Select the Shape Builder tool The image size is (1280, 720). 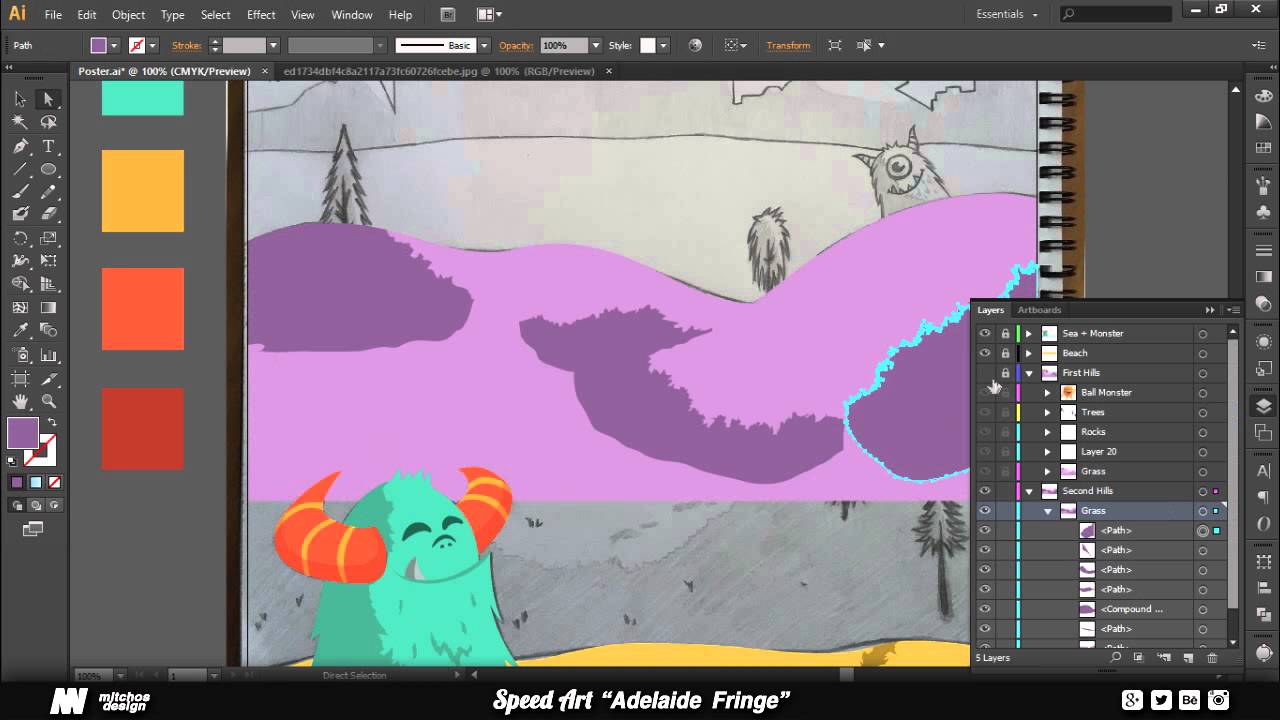coord(20,285)
